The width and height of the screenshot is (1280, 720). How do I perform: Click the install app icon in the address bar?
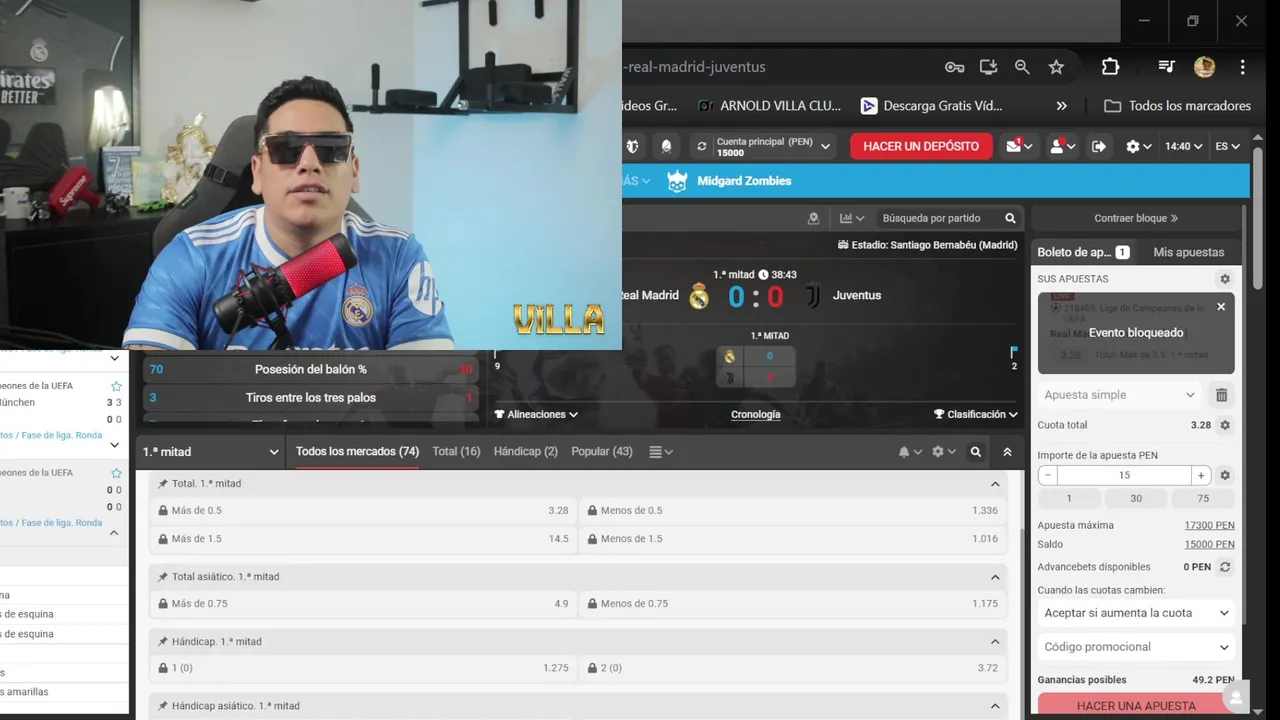pos(988,67)
